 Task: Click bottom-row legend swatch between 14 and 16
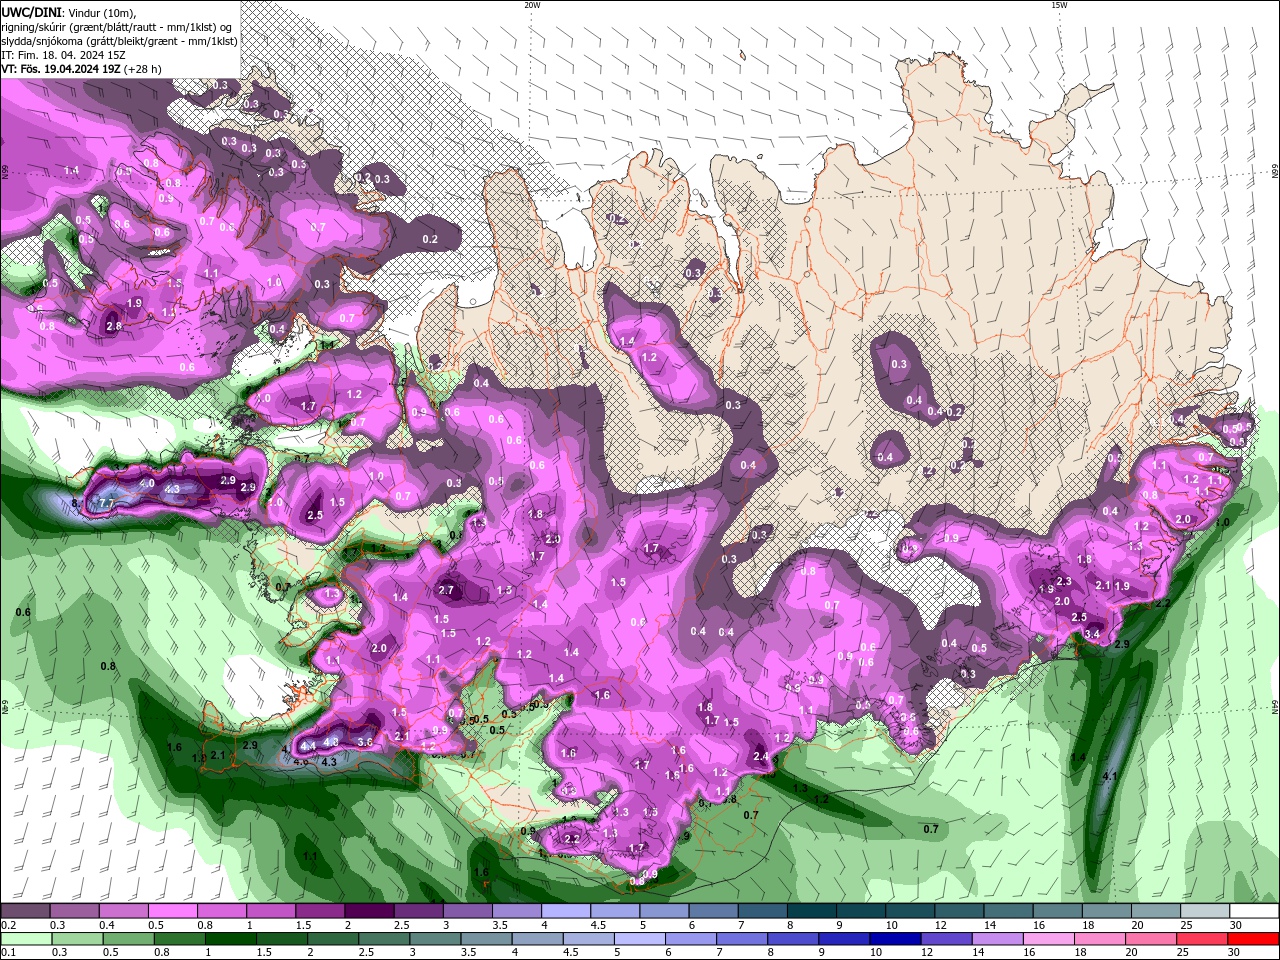1000,939
